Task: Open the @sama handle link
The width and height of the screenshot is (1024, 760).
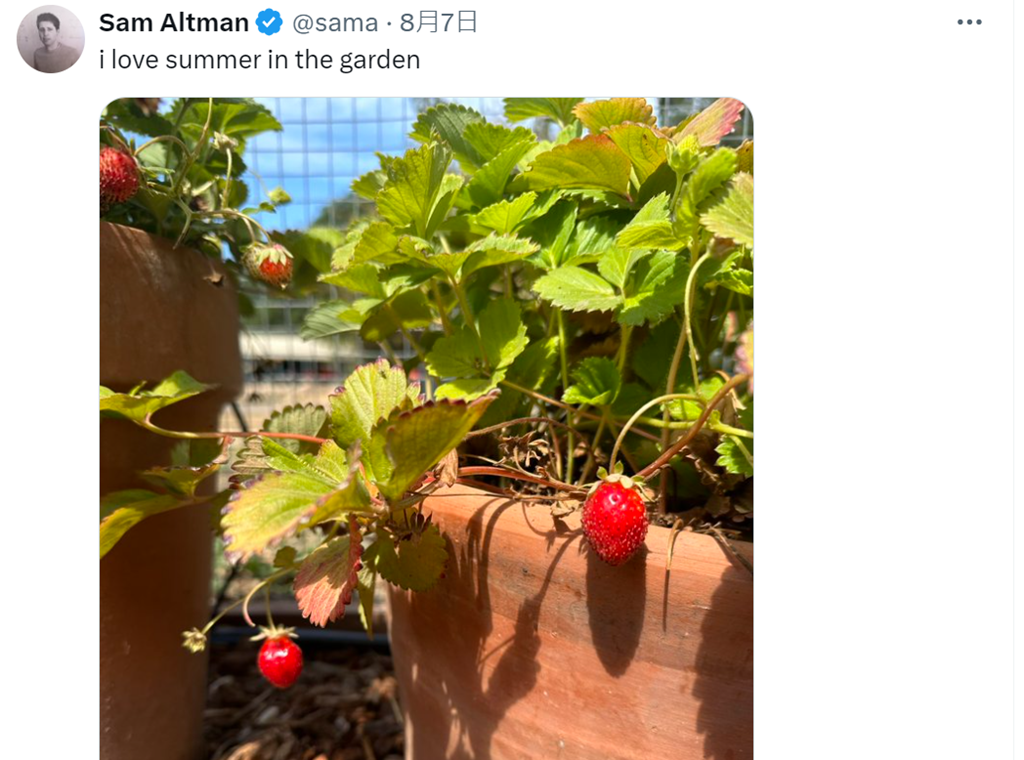Action: click(335, 23)
